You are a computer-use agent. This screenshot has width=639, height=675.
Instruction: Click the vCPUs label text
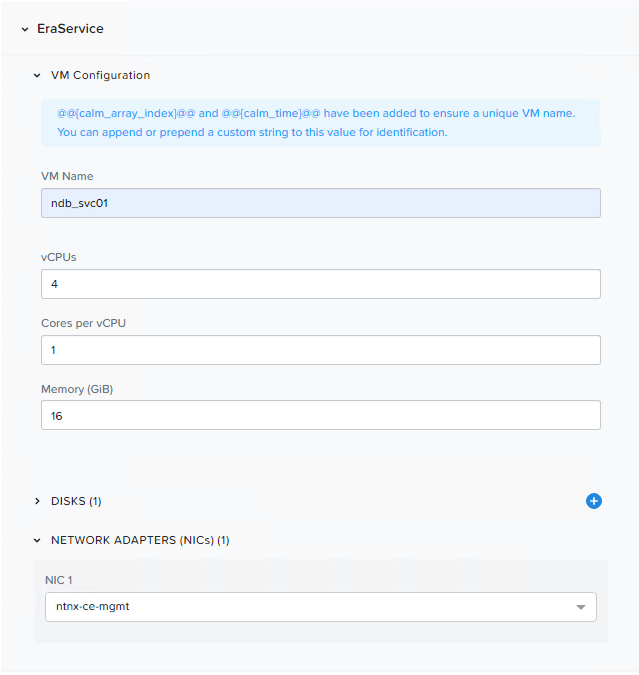pos(59,257)
